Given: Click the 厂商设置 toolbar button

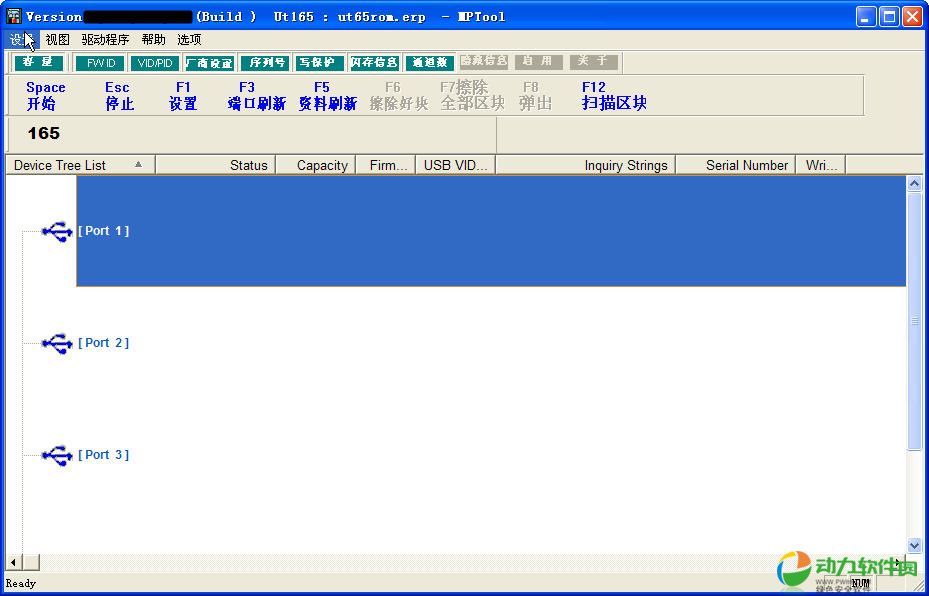Looking at the screenshot, I should point(210,62).
